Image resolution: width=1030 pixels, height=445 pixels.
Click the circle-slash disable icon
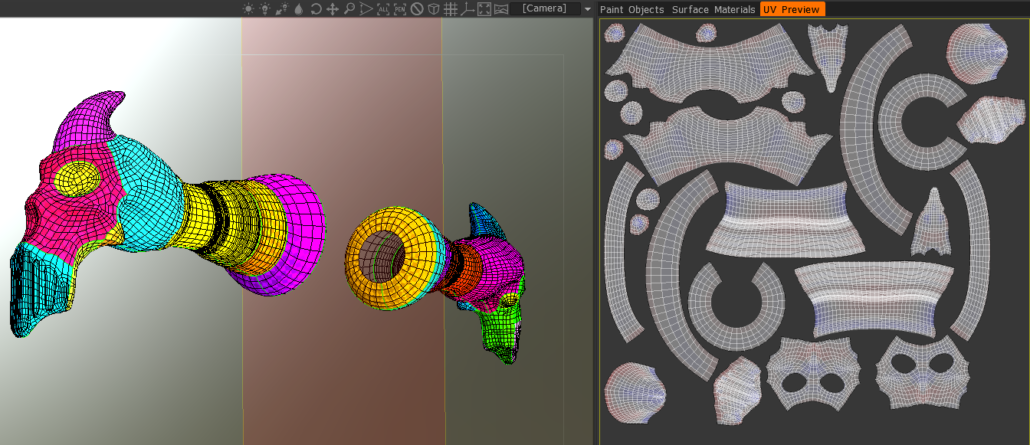coord(416,9)
